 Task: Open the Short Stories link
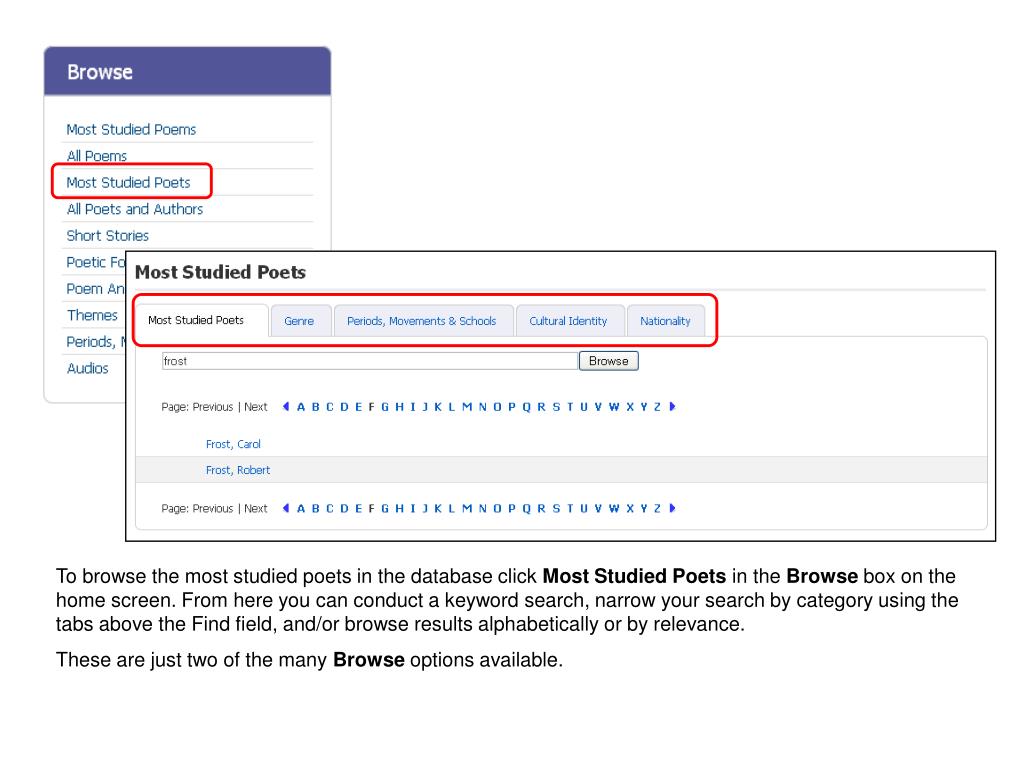click(x=108, y=236)
